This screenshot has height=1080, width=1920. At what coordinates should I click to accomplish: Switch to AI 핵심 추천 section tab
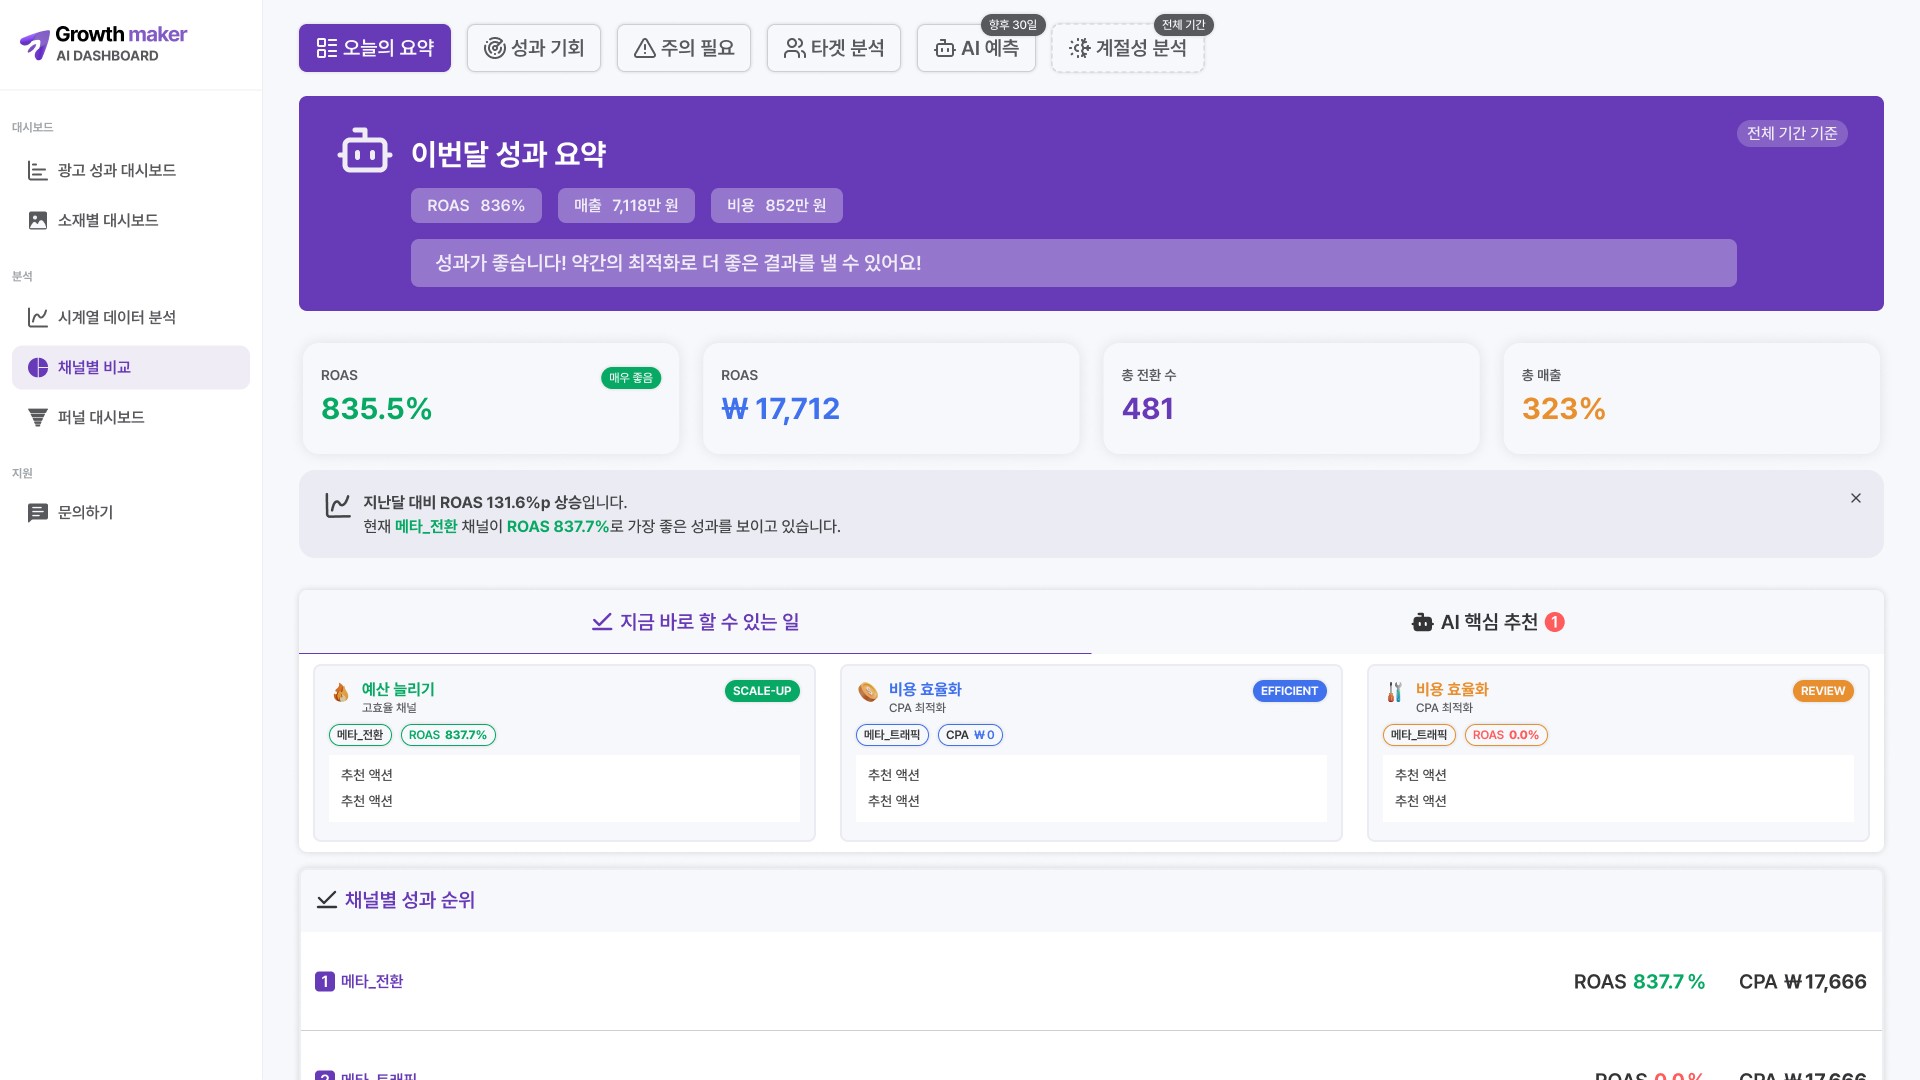coord(1487,622)
